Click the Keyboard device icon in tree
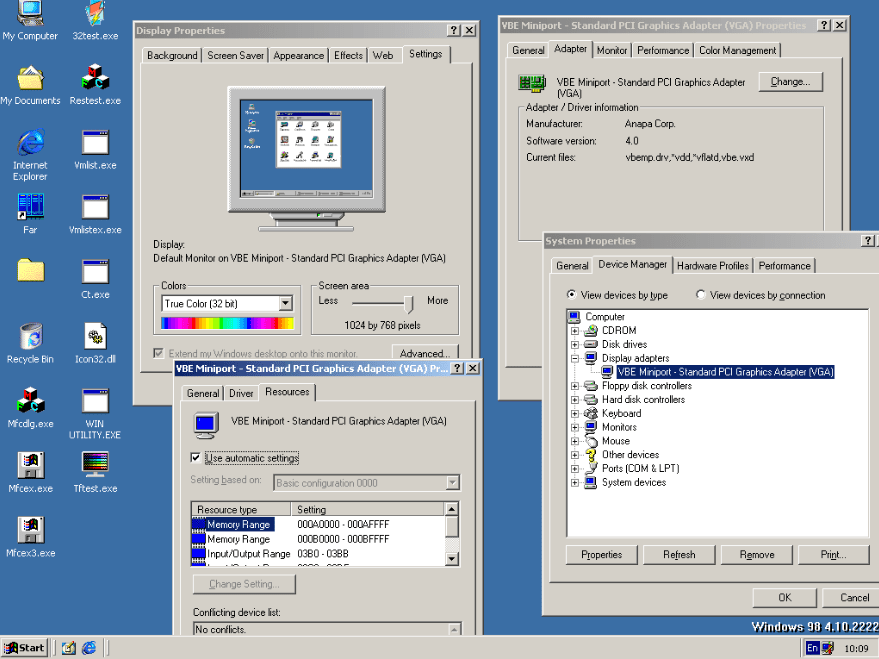 coord(590,413)
